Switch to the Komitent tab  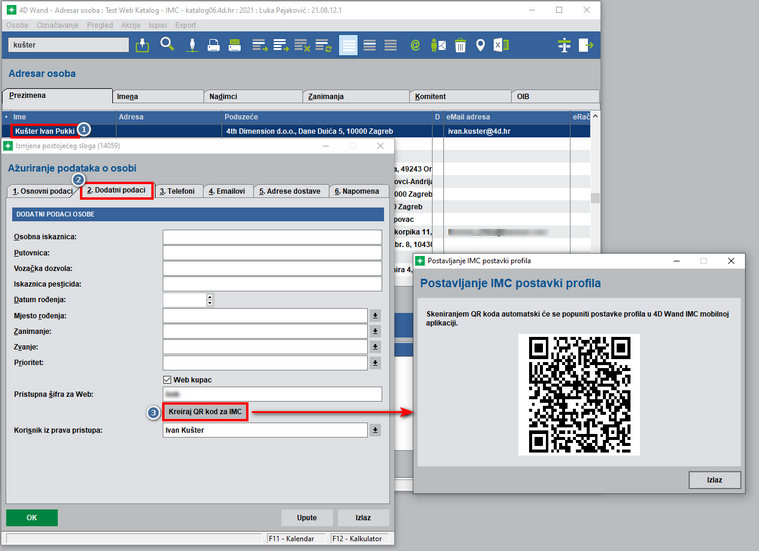(460, 96)
